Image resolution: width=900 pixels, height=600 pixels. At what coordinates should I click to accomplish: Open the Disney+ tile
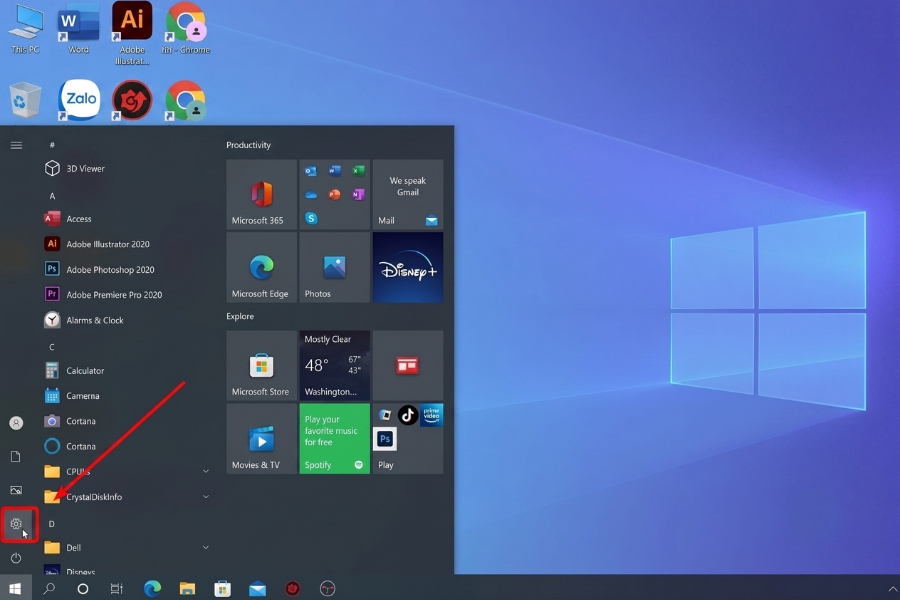click(408, 268)
